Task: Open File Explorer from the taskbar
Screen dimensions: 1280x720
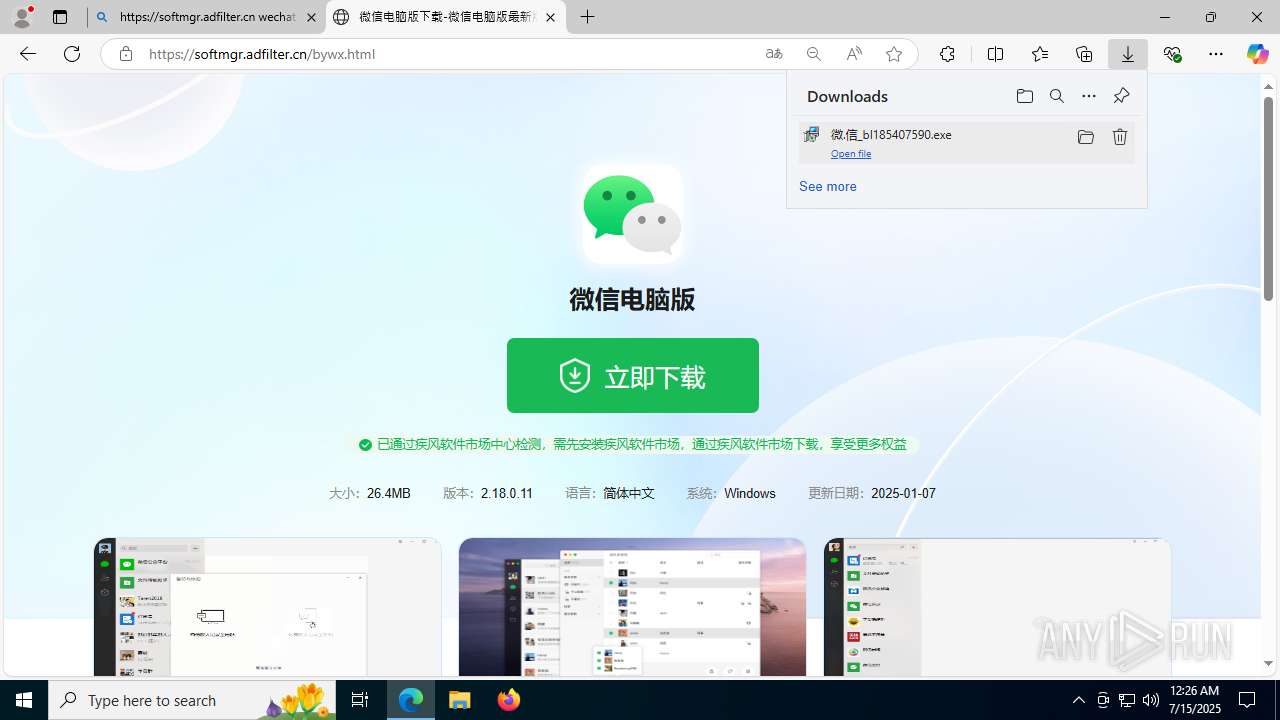Action: pos(460,700)
